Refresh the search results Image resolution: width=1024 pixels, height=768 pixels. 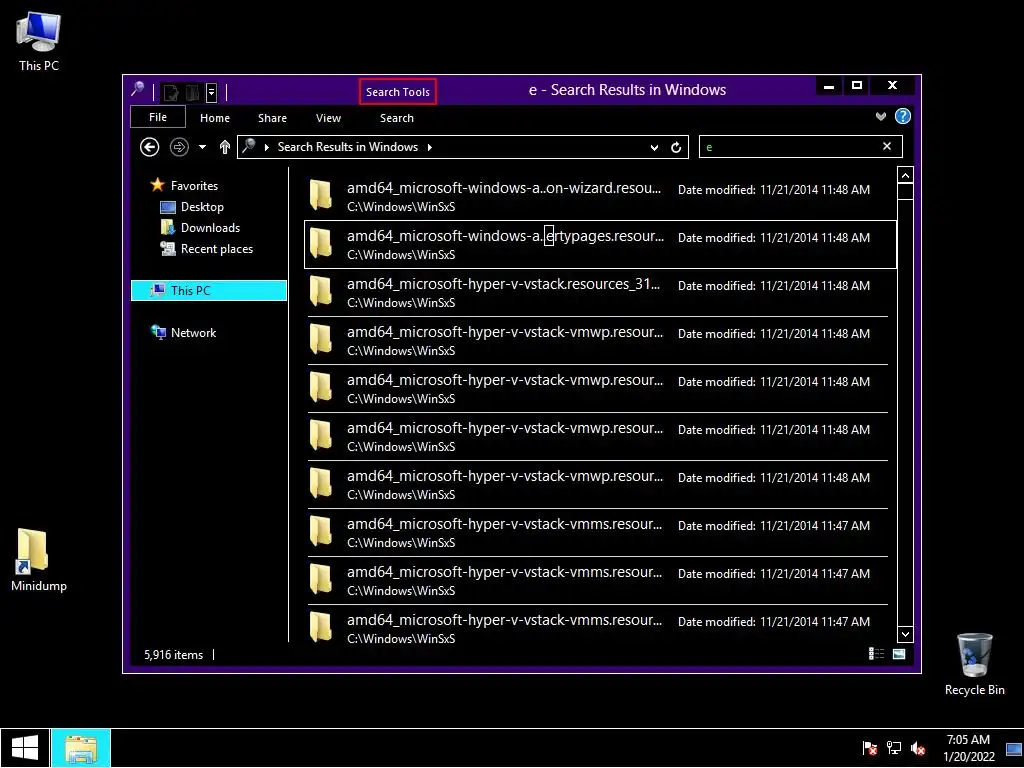pyautogui.click(x=676, y=148)
